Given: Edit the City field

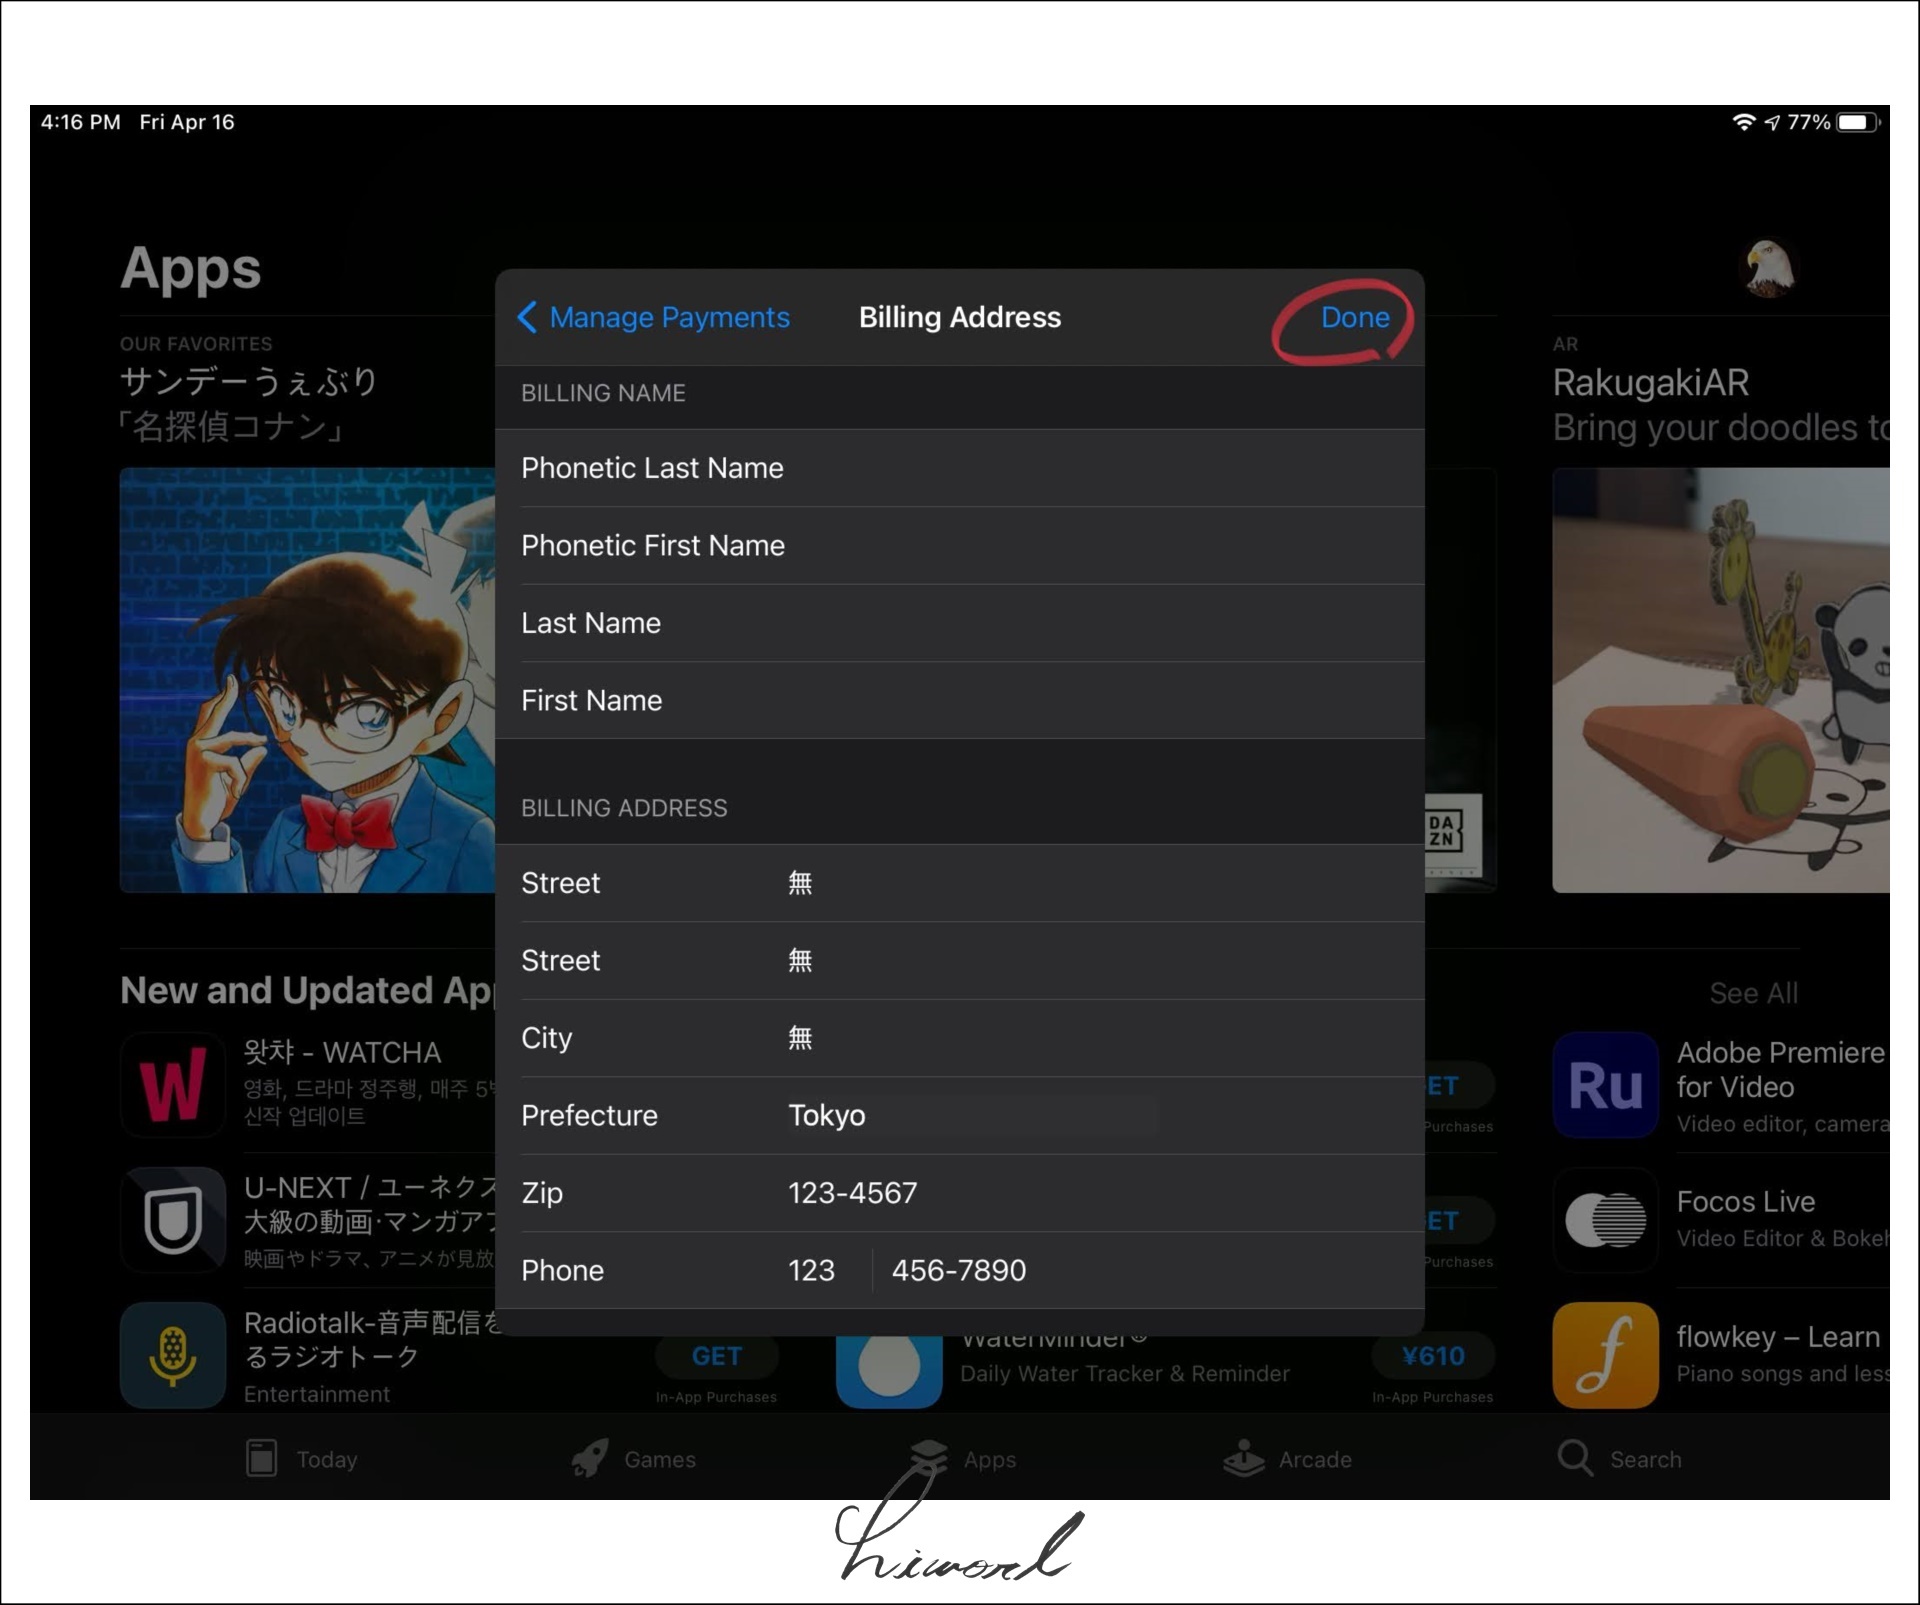Looking at the screenshot, I should pos(960,1038).
